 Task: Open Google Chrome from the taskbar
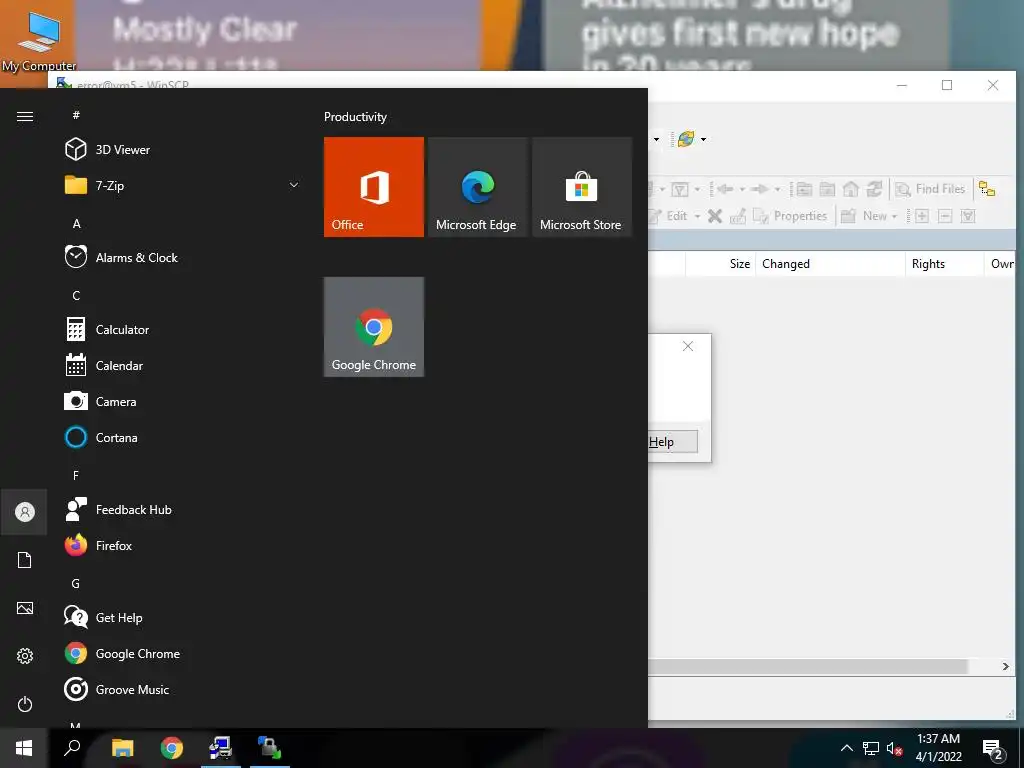pyautogui.click(x=172, y=748)
